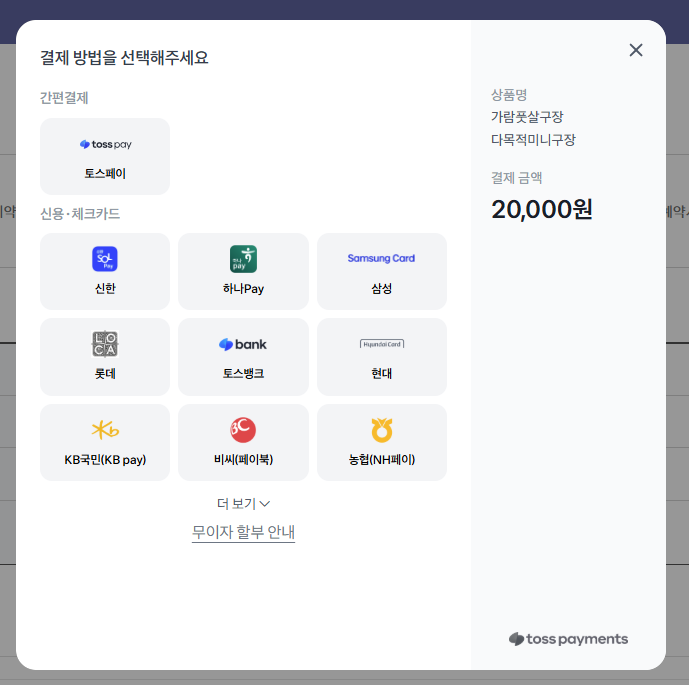Click product name 가람풋살구장
This screenshot has height=685, width=689.
pos(527,117)
